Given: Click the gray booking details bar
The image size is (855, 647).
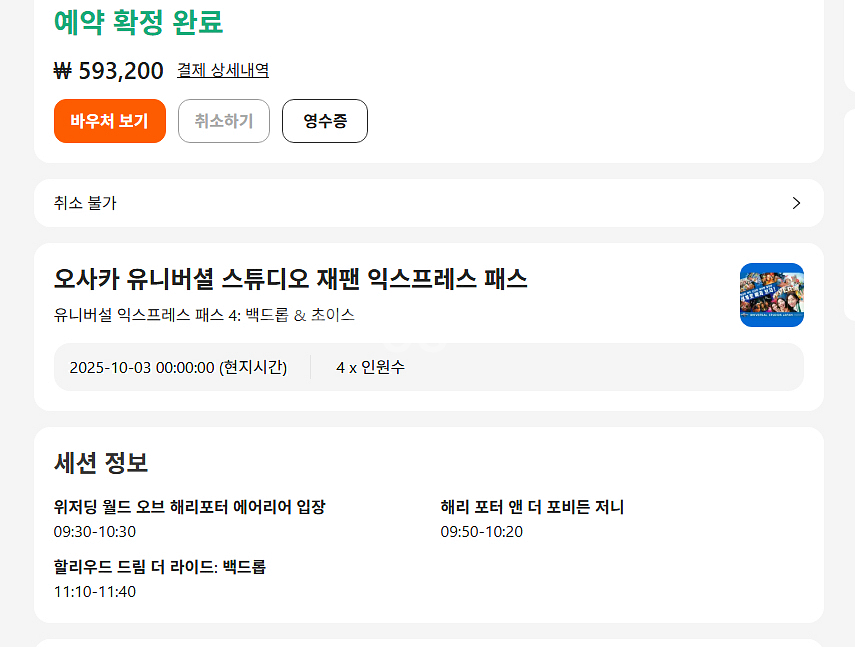Looking at the screenshot, I should [428, 367].
